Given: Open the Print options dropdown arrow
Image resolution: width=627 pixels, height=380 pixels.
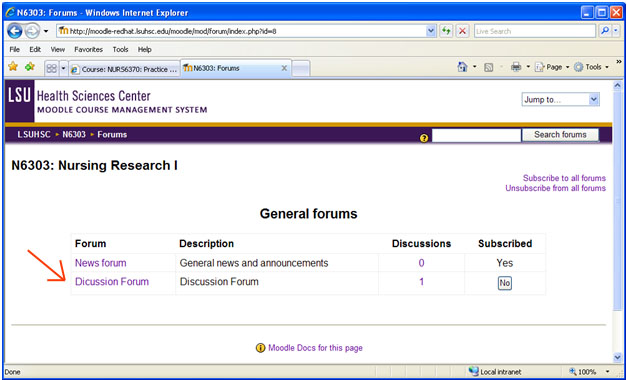Looking at the screenshot, I should 528,67.
